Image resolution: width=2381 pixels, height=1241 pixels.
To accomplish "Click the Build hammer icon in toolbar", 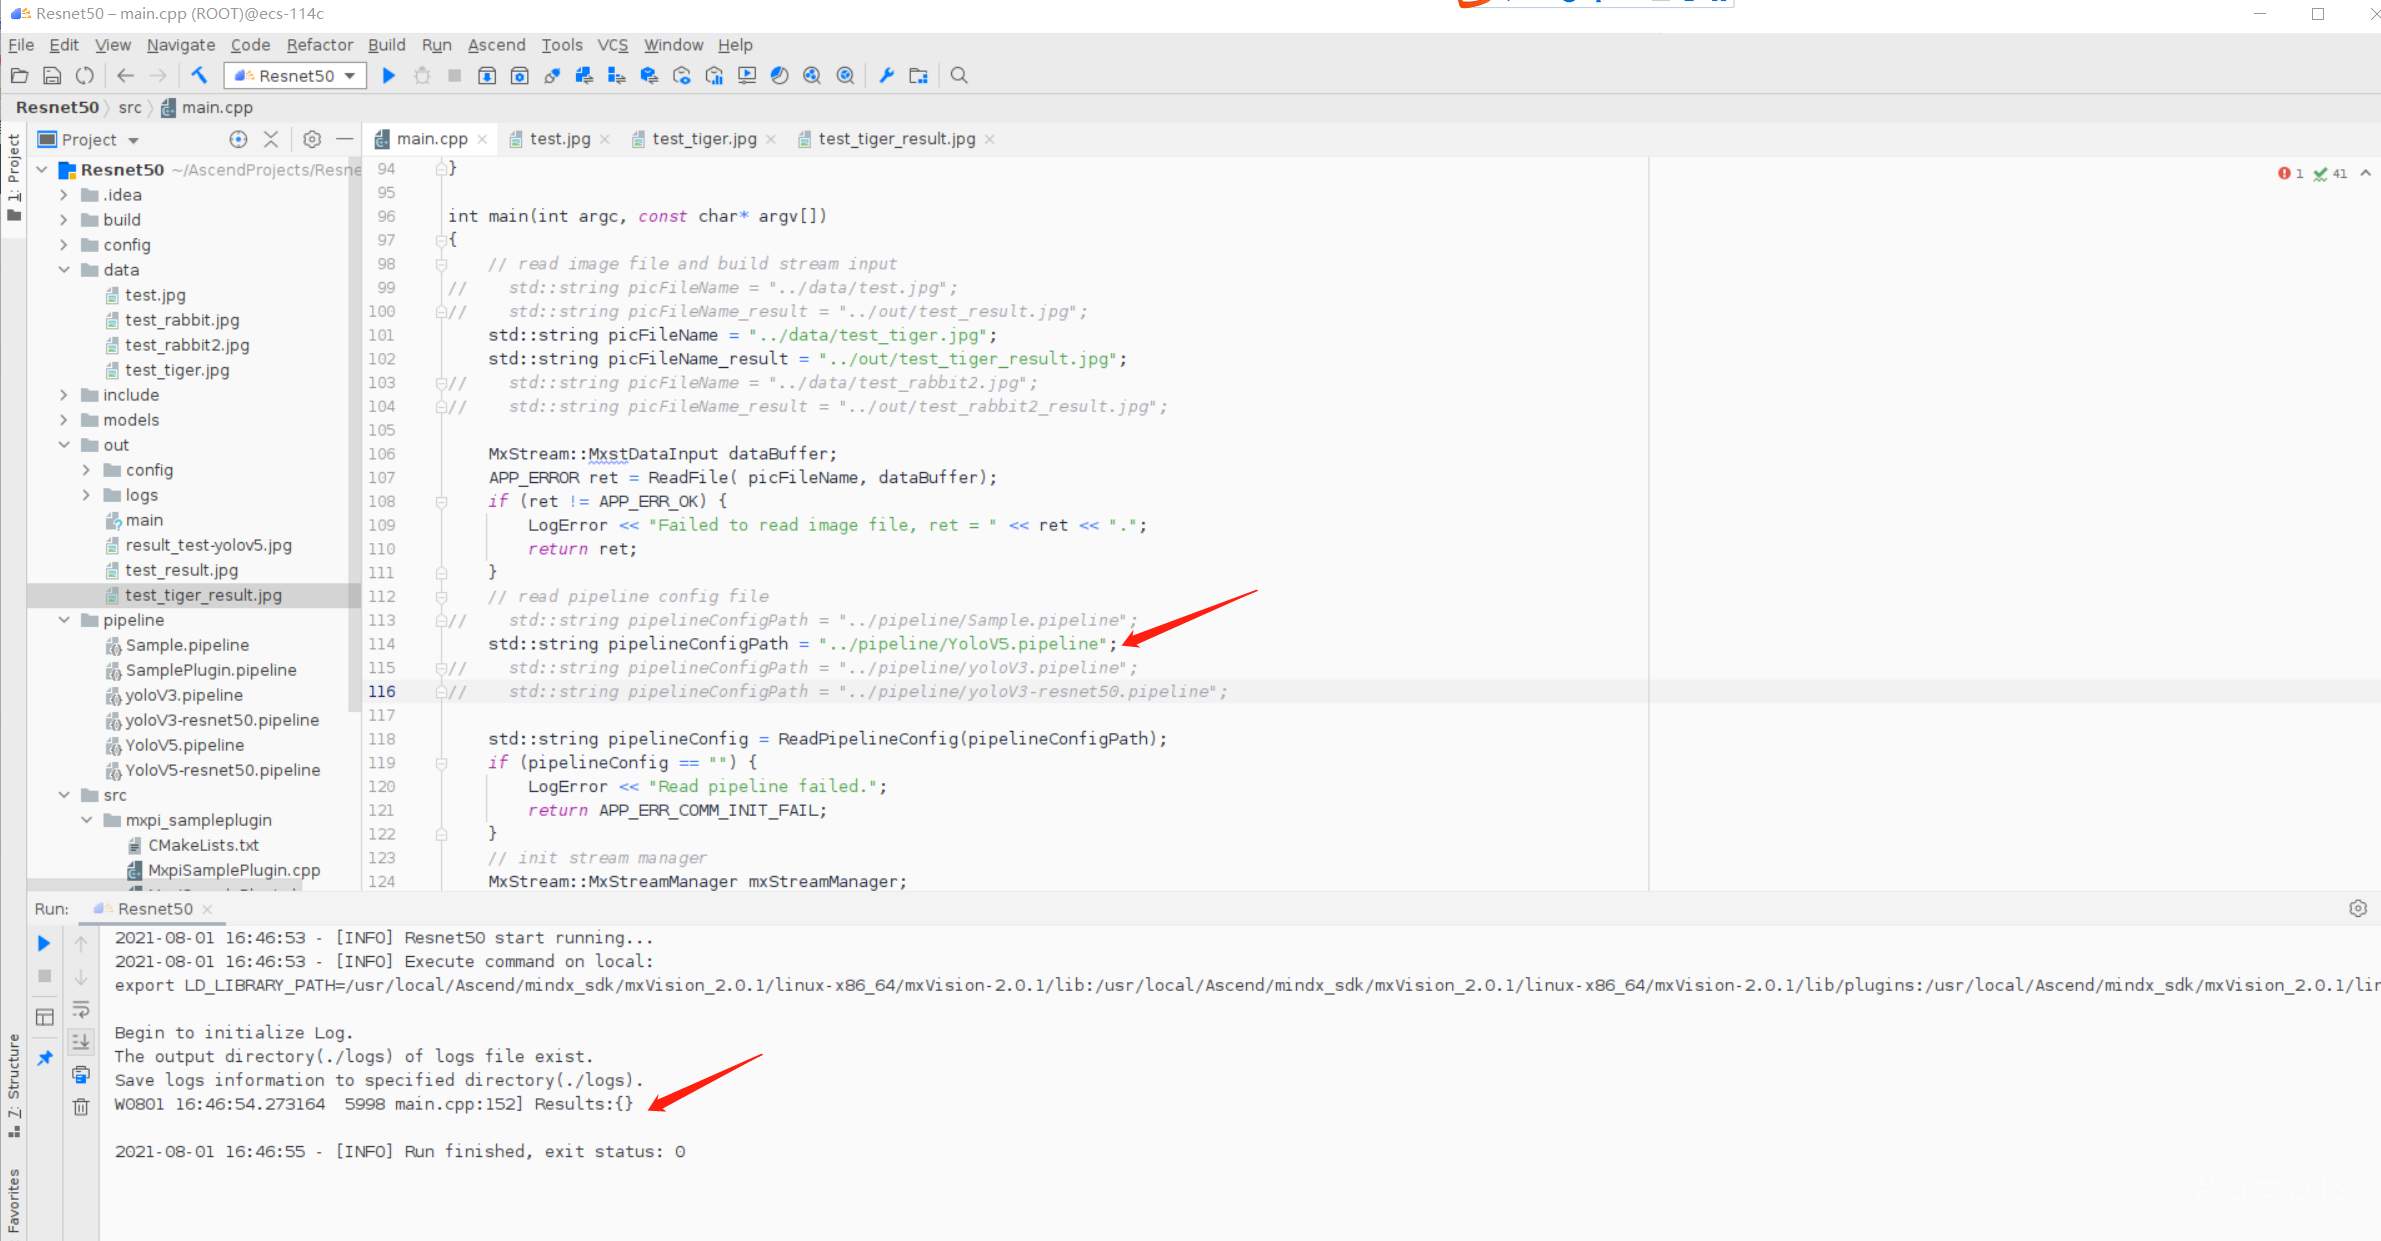I will click(x=199, y=75).
